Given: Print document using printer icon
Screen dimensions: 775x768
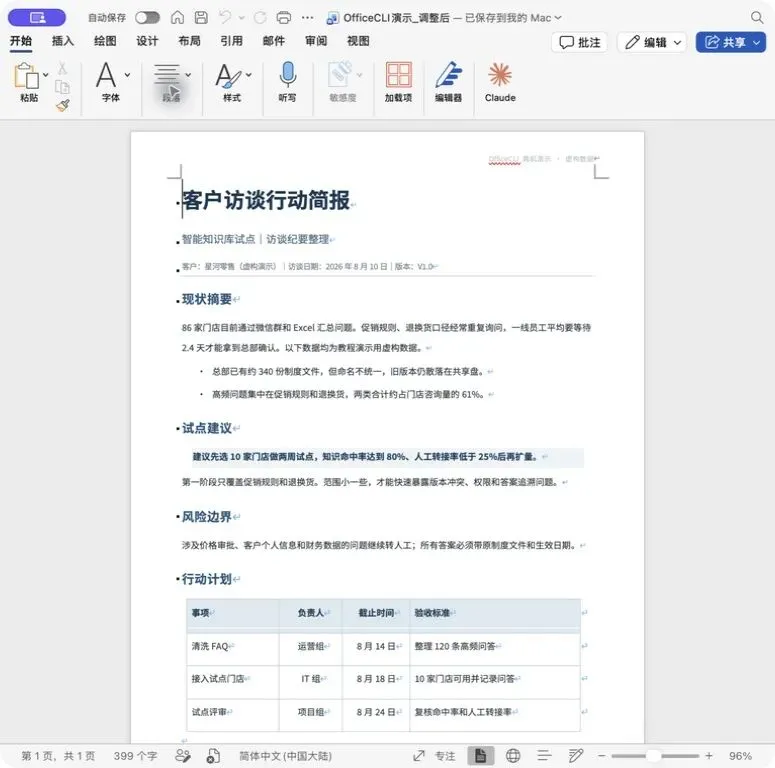Looking at the screenshot, I should point(284,18).
